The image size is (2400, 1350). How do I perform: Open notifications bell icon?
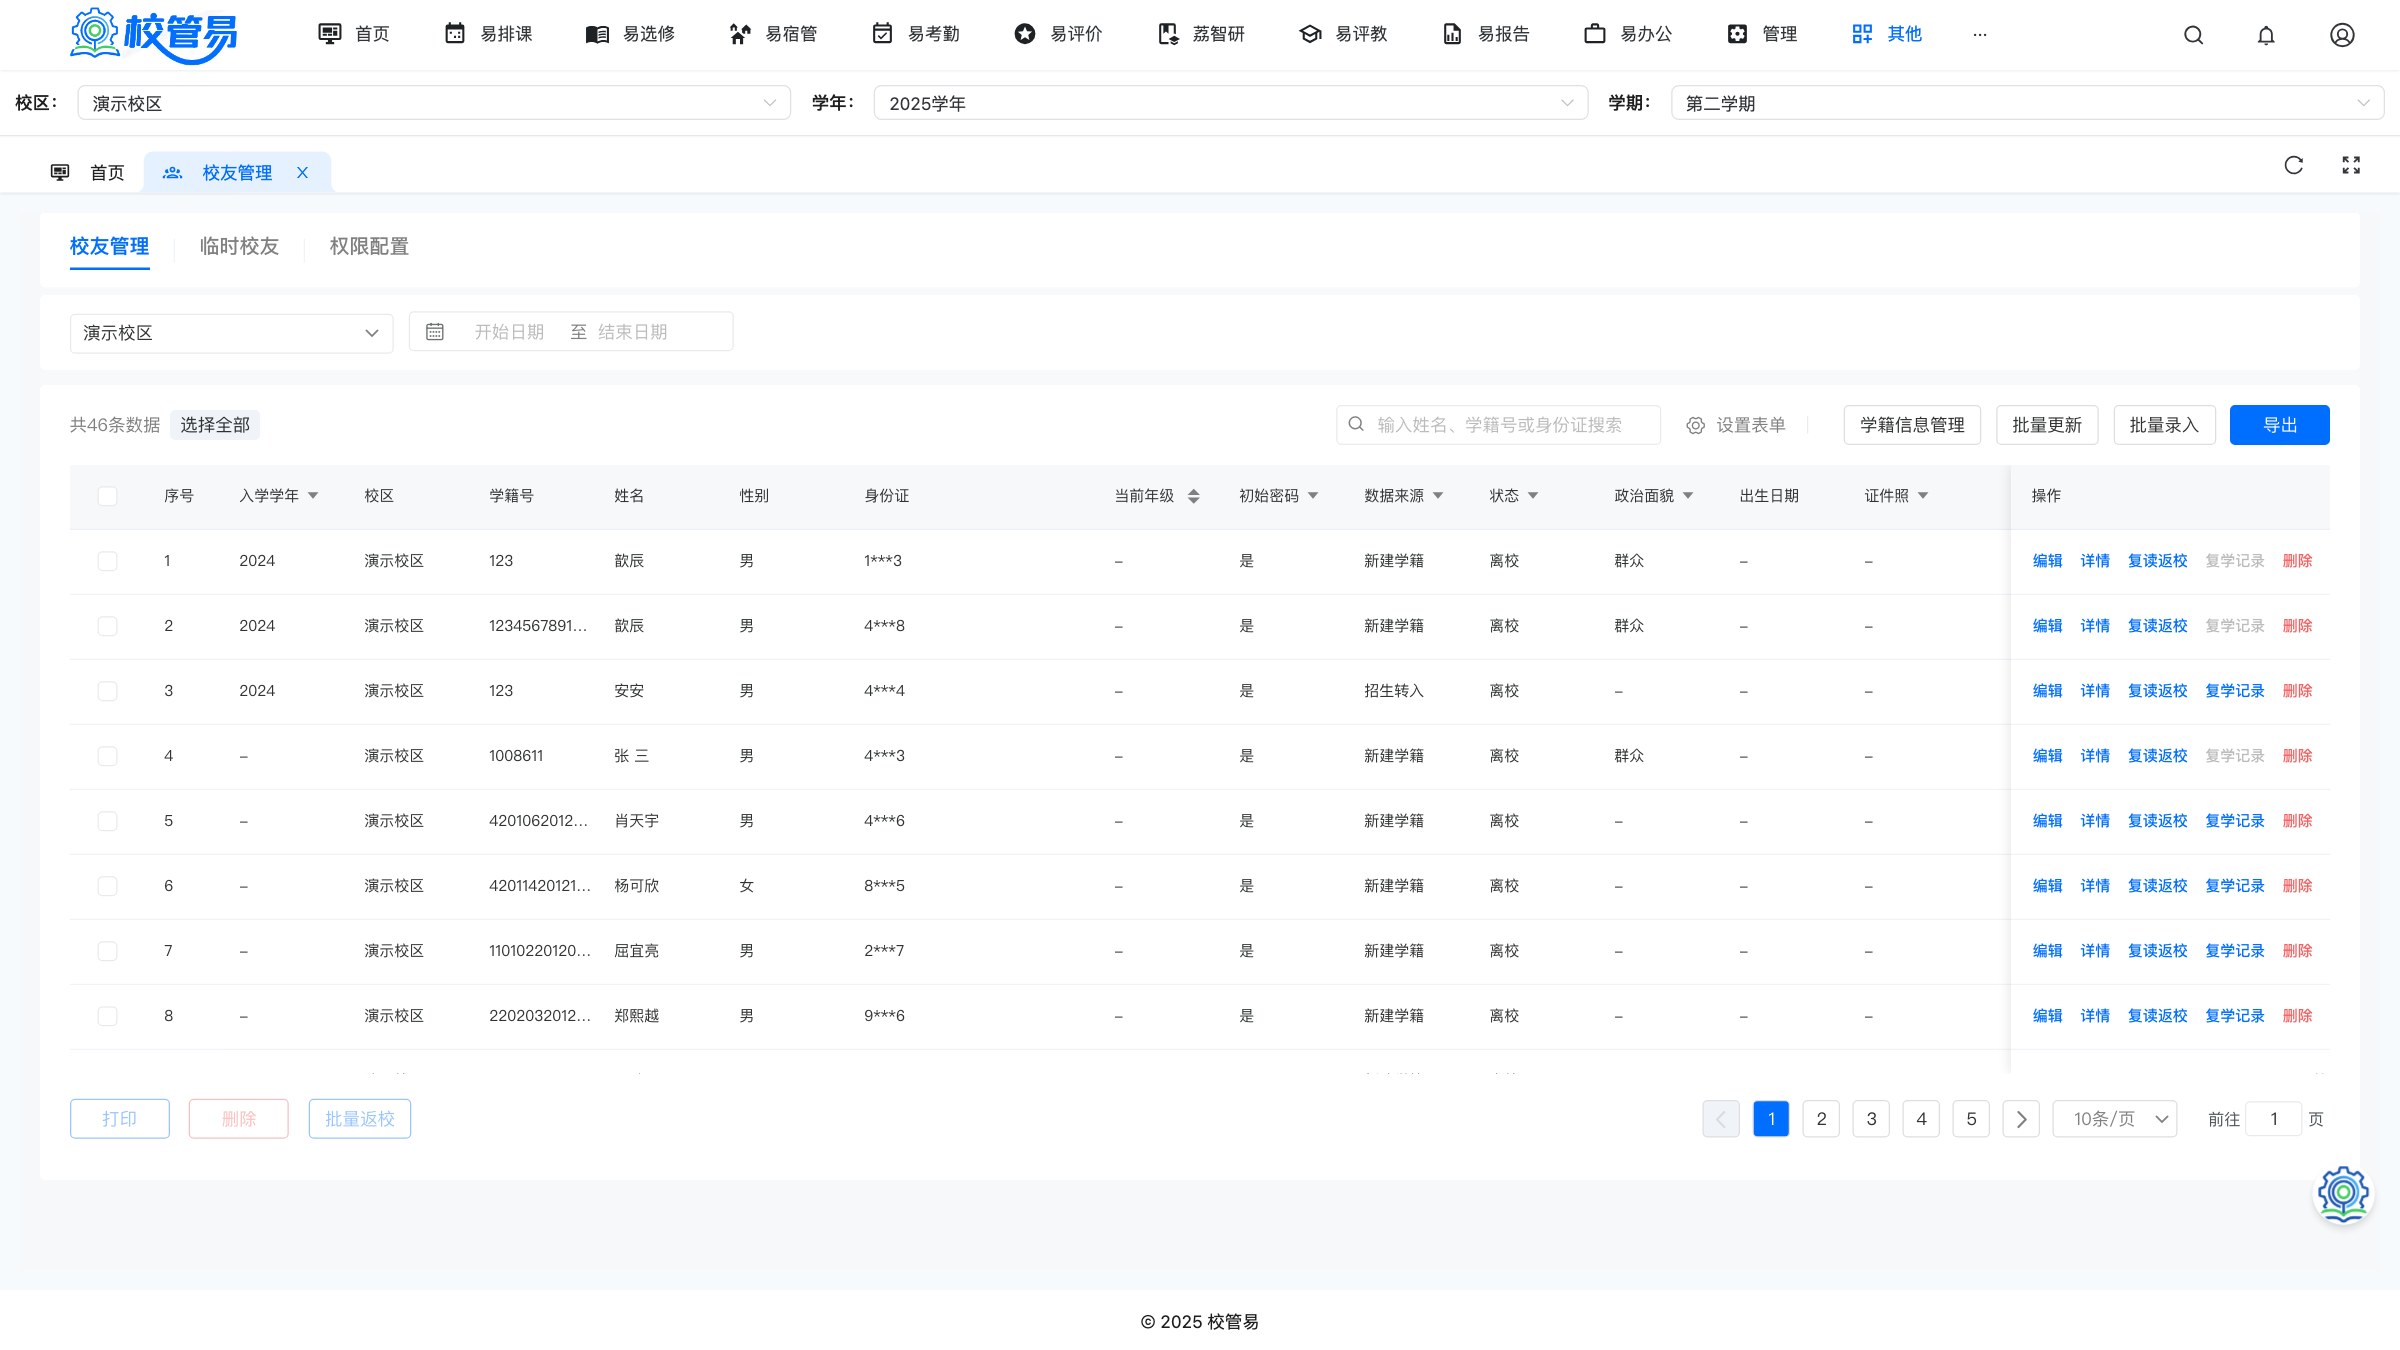click(2266, 35)
